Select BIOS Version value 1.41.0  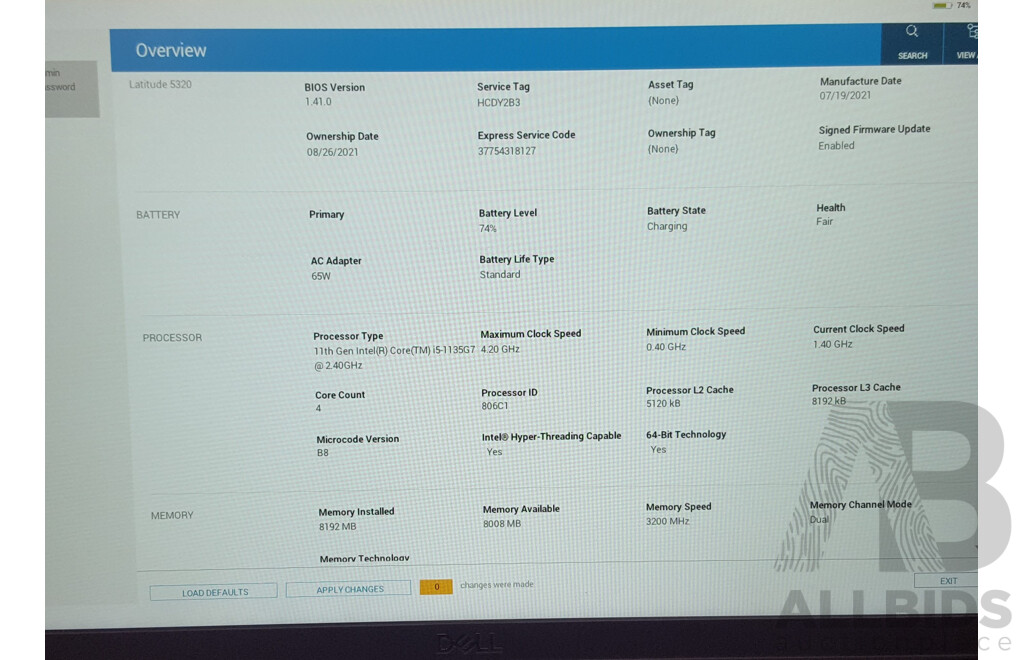pyautogui.click(x=318, y=102)
